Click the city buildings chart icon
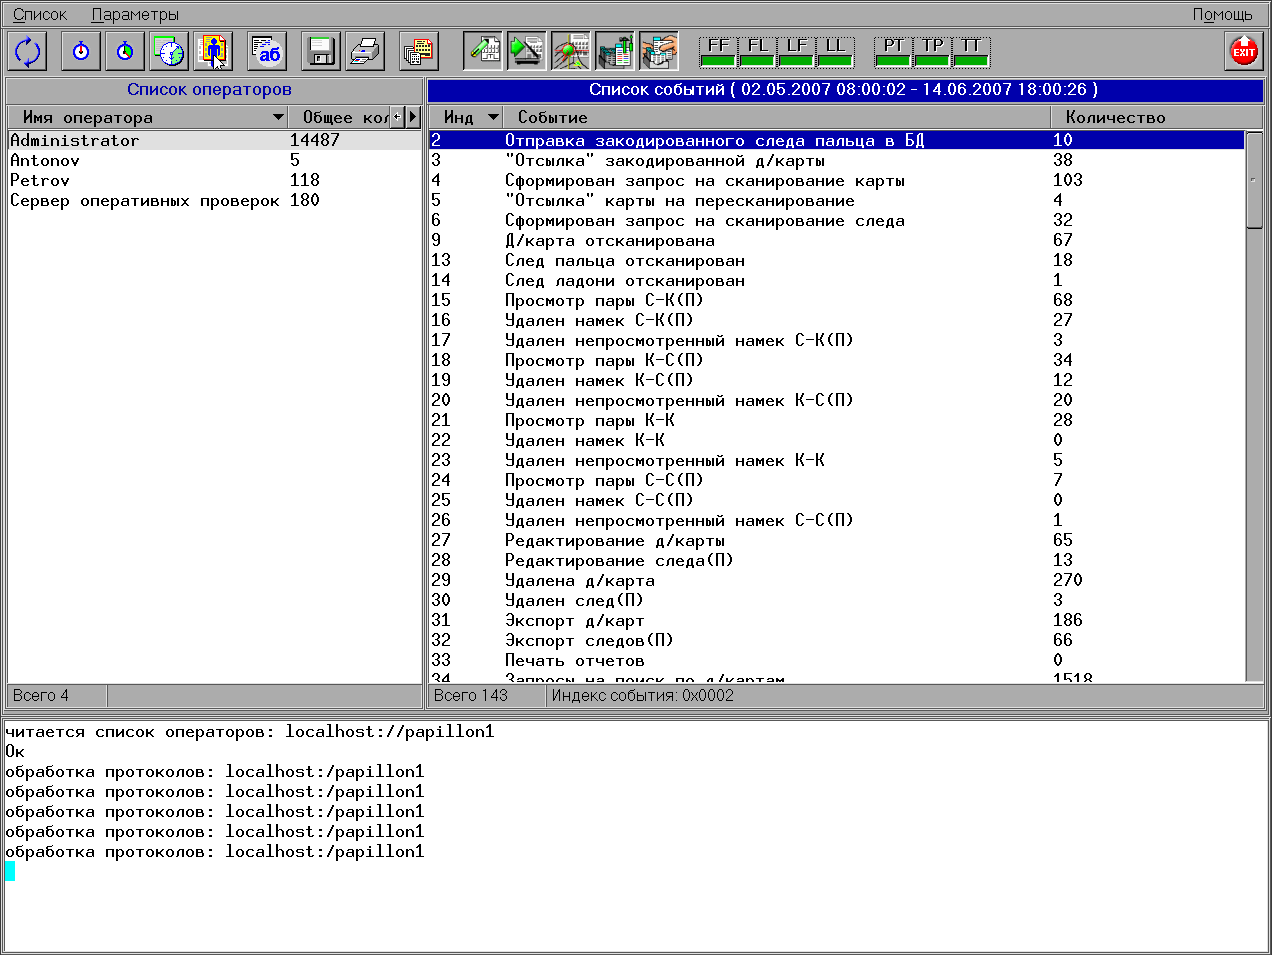The image size is (1272, 955). 615,51
